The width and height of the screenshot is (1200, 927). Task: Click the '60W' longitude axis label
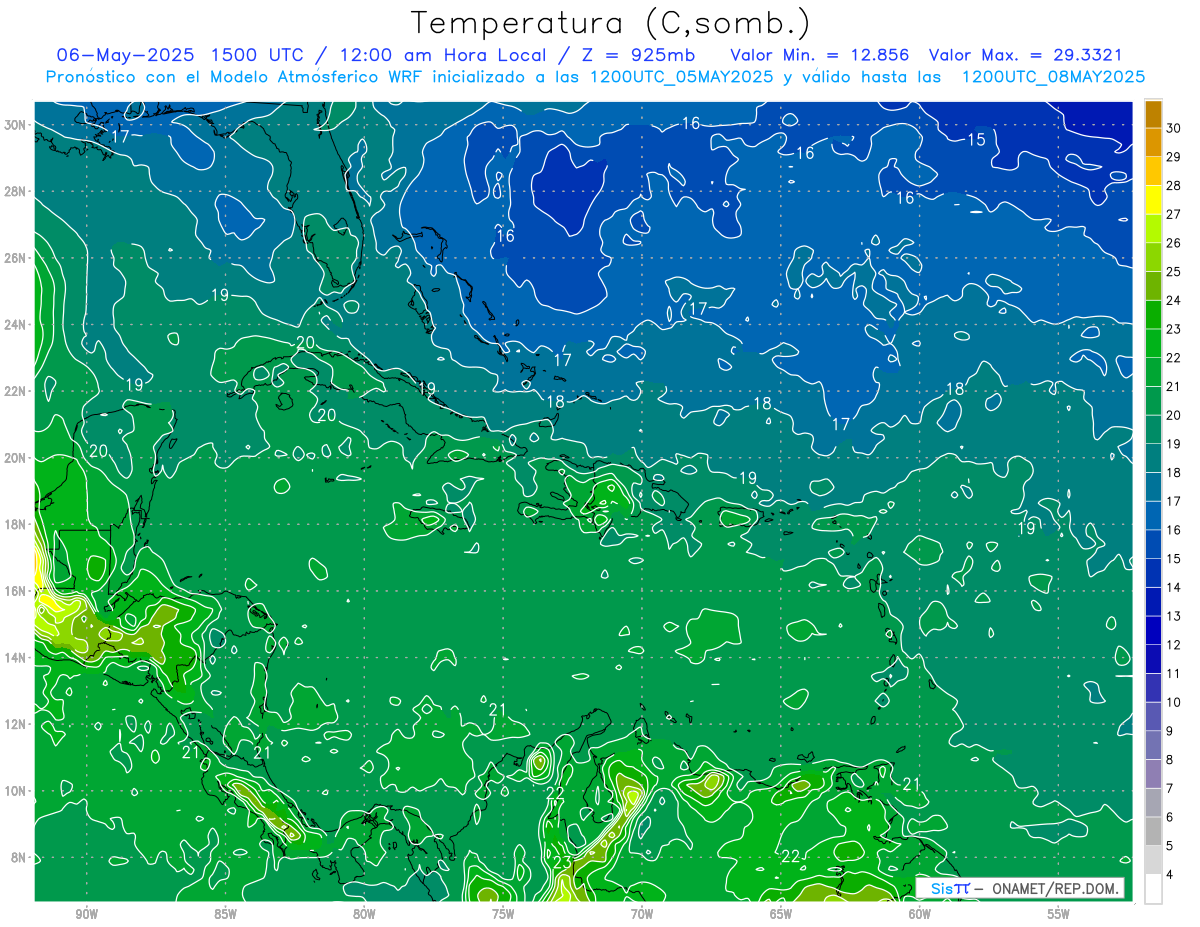point(920,914)
